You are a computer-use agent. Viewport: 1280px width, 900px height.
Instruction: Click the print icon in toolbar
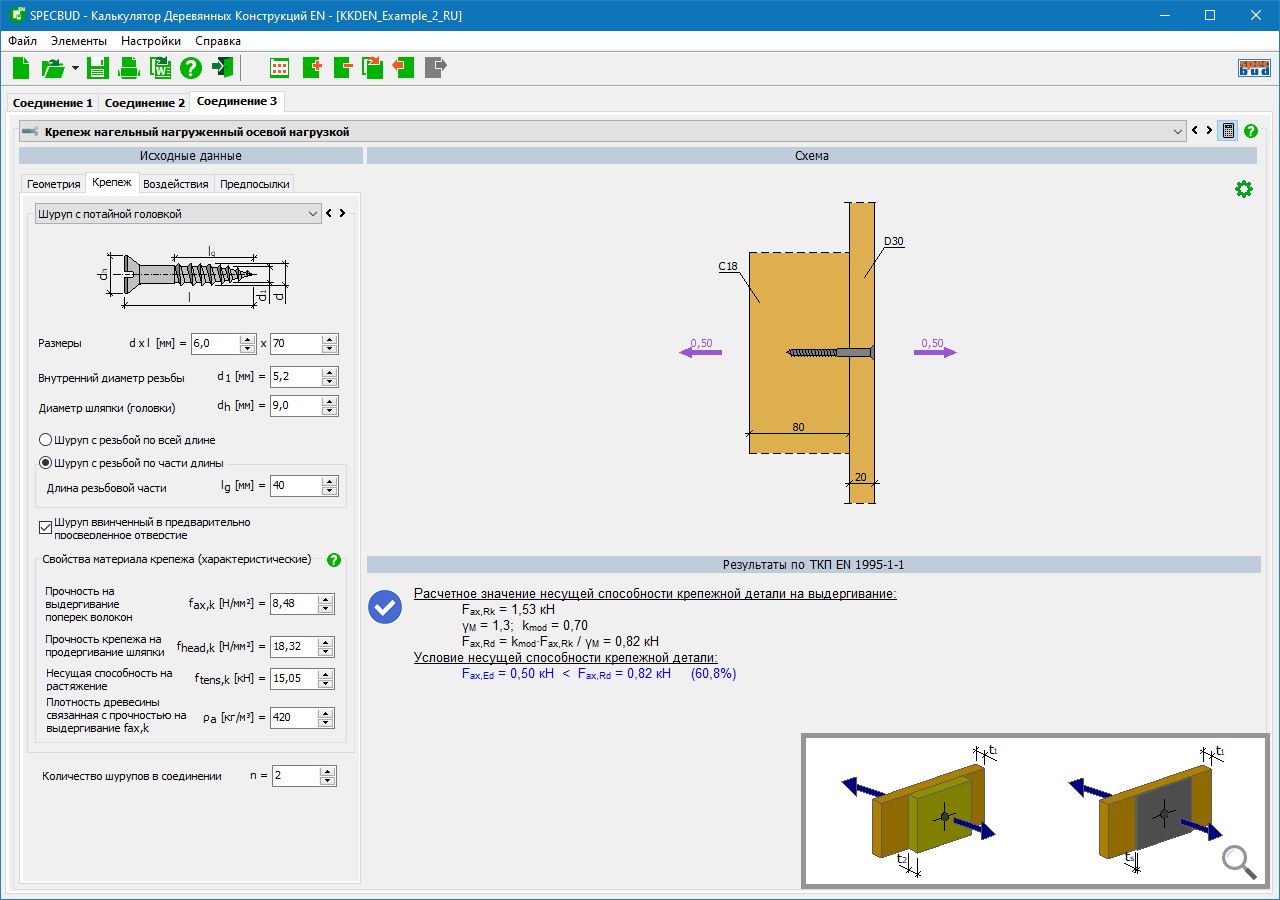click(x=129, y=68)
